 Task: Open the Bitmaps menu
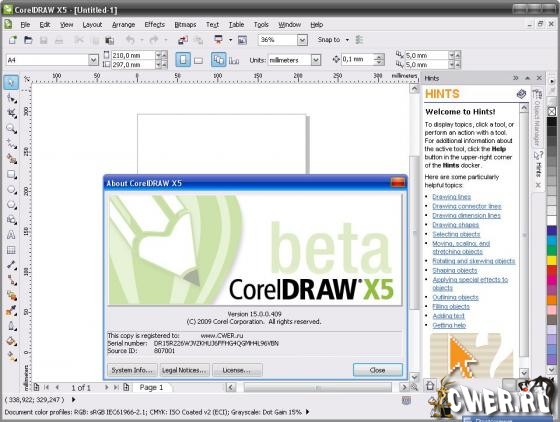coord(185,25)
